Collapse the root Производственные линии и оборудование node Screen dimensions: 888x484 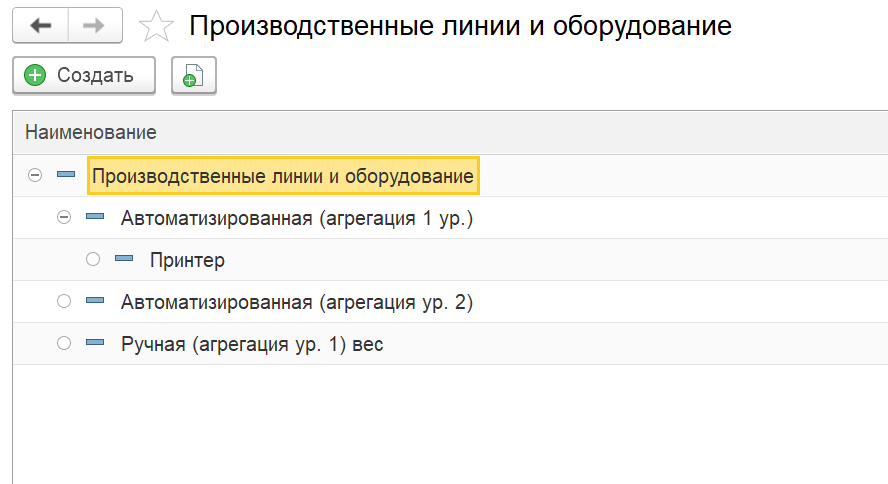[35, 175]
